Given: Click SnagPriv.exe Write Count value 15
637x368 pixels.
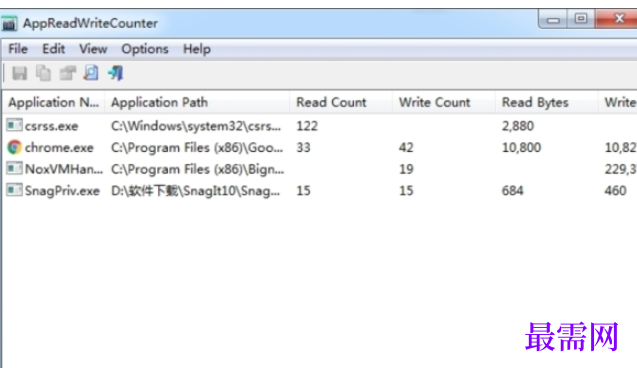Looking at the screenshot, I should coord(406,190).
